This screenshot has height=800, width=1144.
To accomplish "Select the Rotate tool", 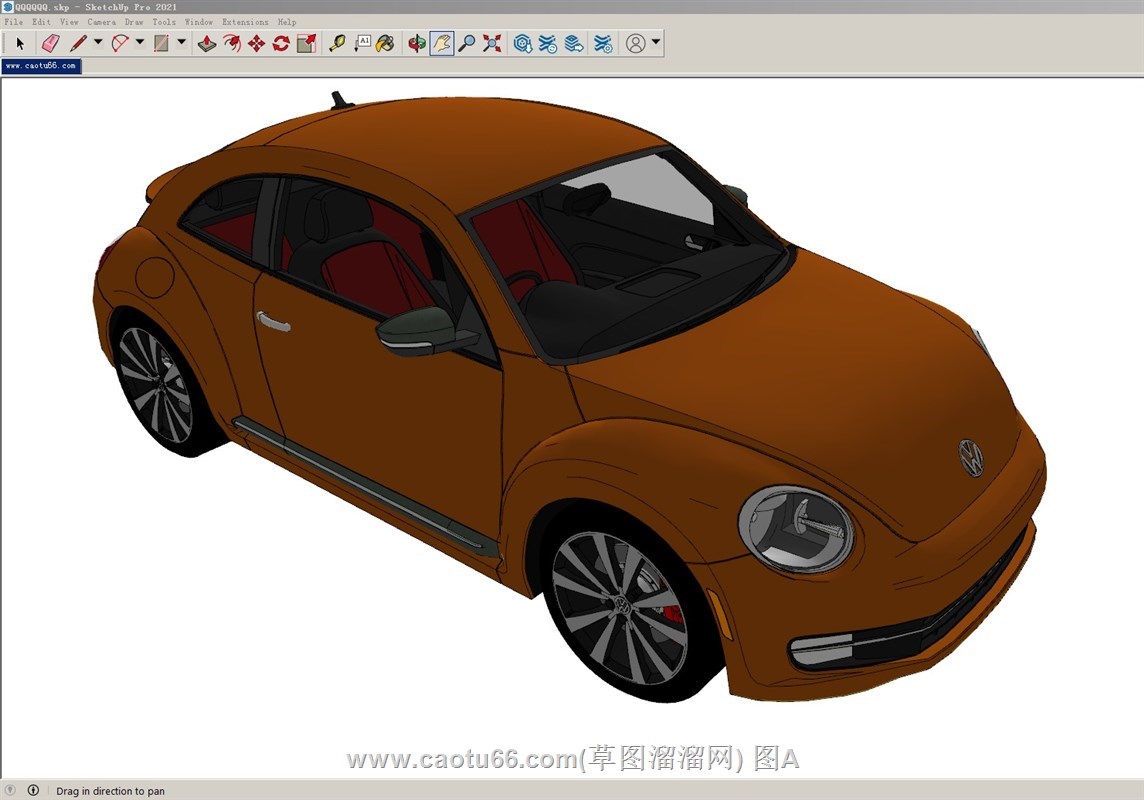I will pos(281,43).
